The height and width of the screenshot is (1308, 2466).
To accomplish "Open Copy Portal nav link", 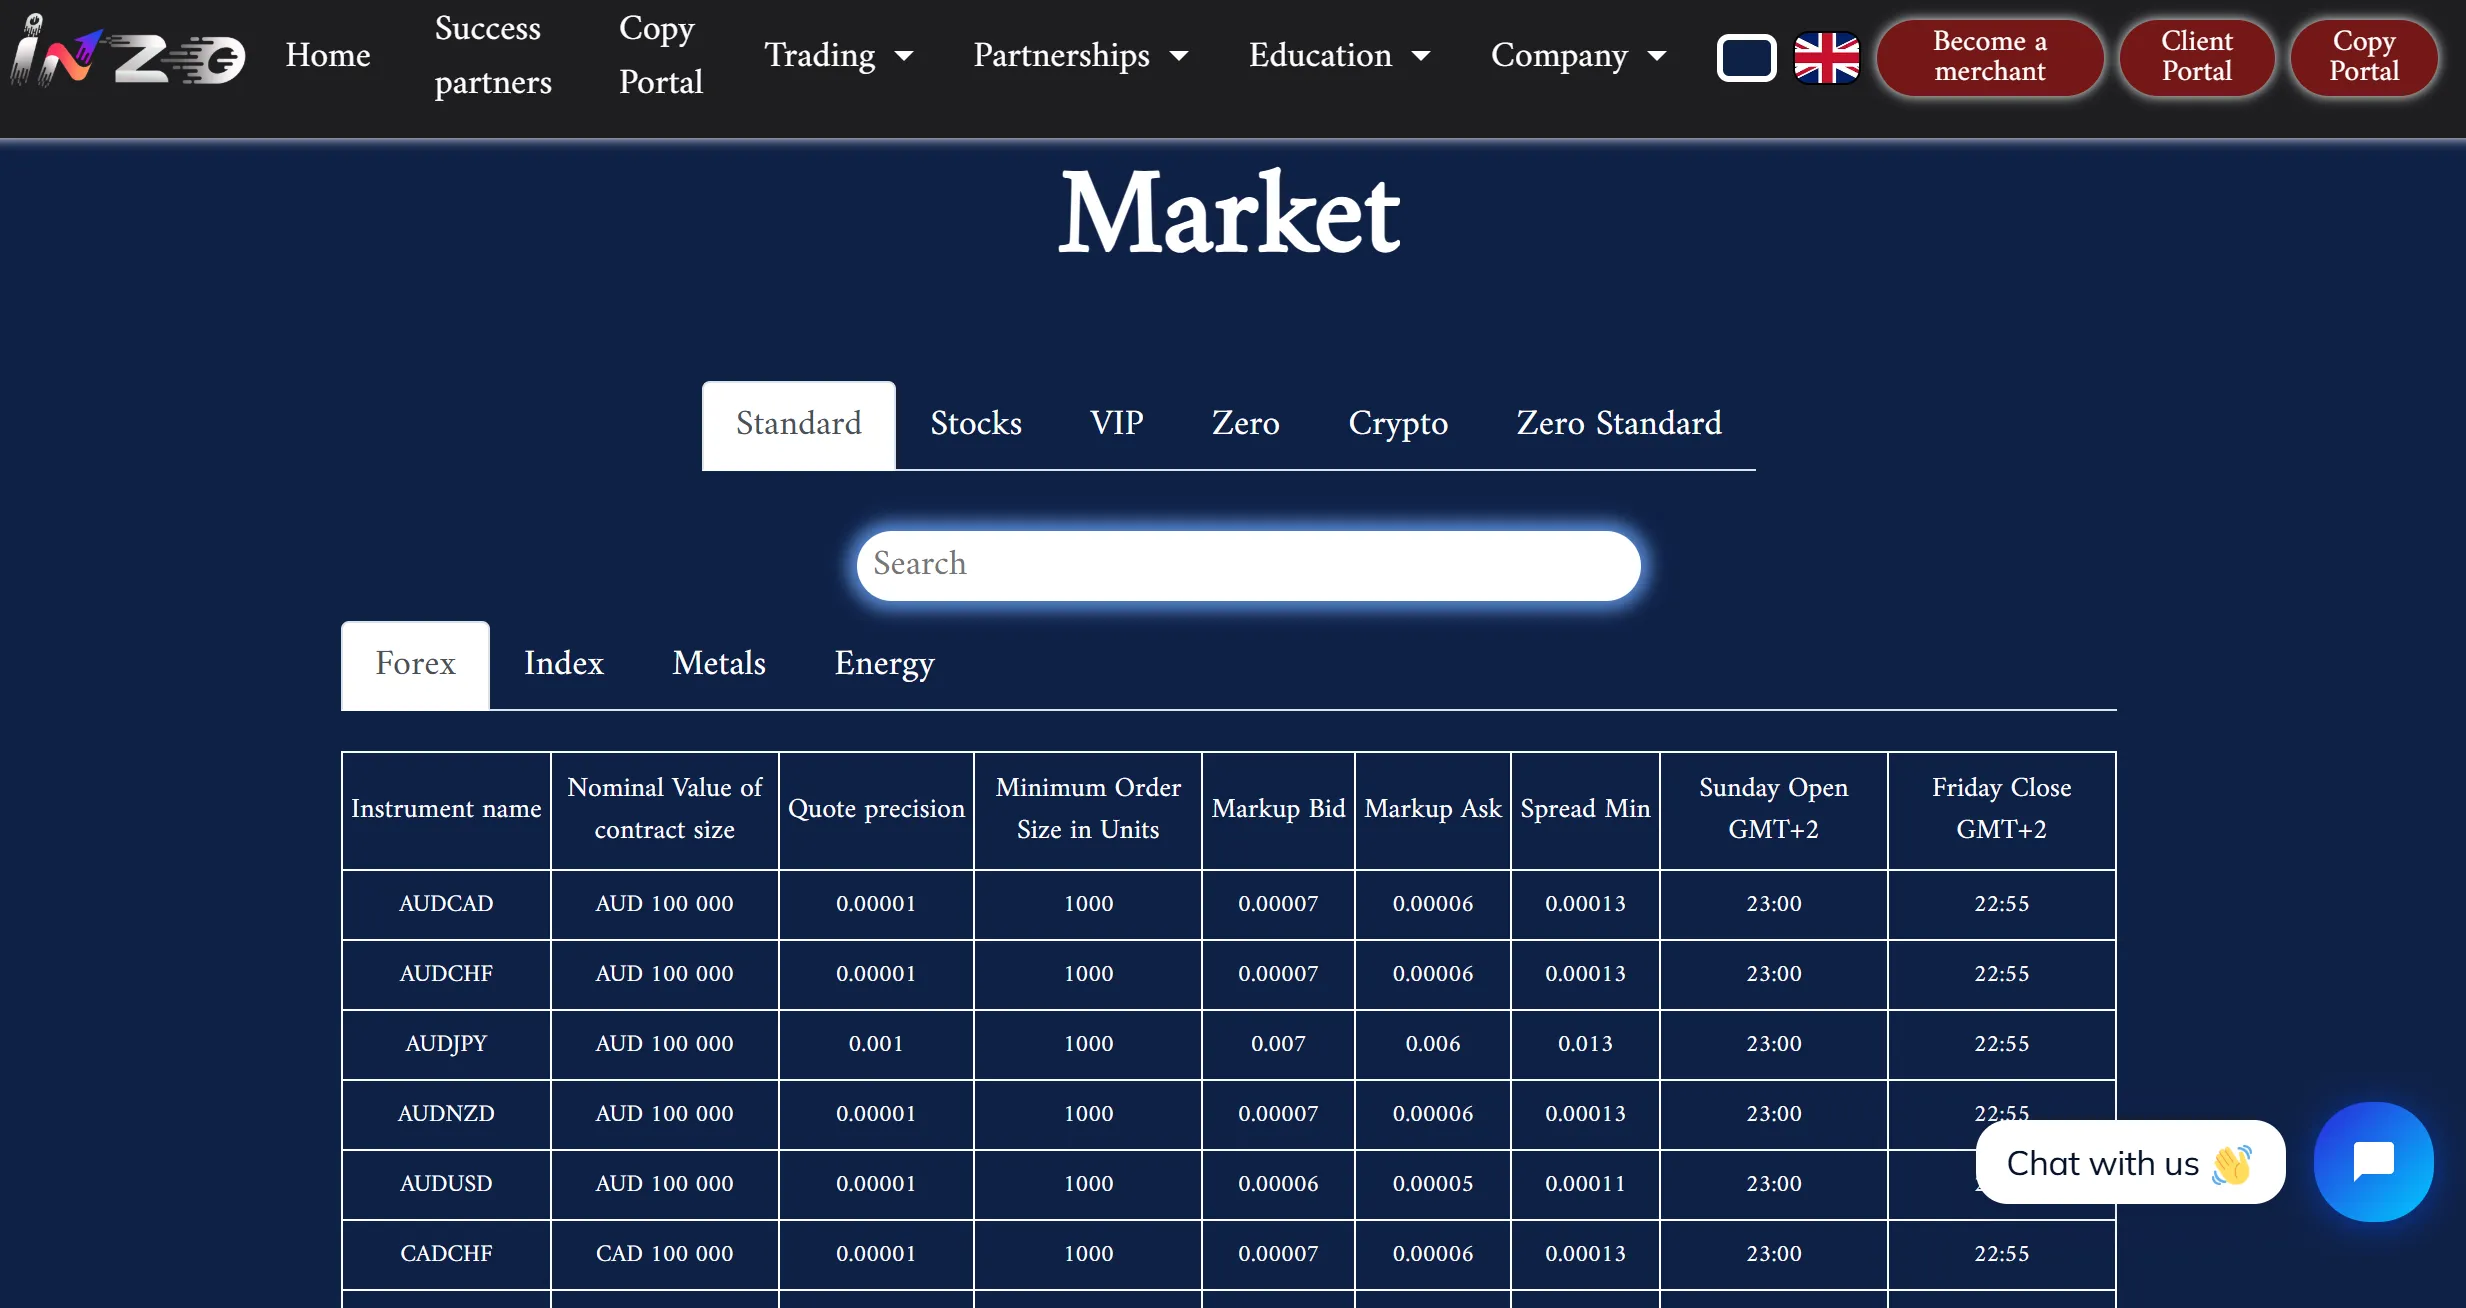I will [660, 55].
